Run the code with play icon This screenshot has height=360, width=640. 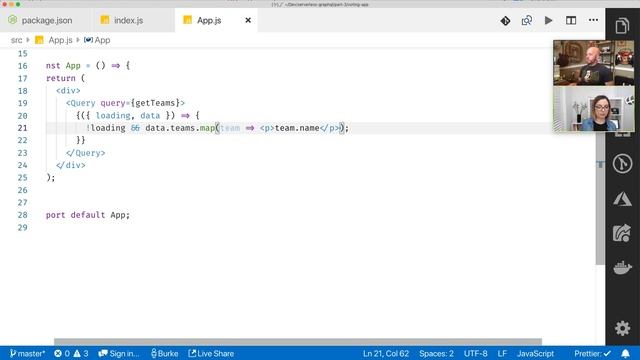pos(549,20)
